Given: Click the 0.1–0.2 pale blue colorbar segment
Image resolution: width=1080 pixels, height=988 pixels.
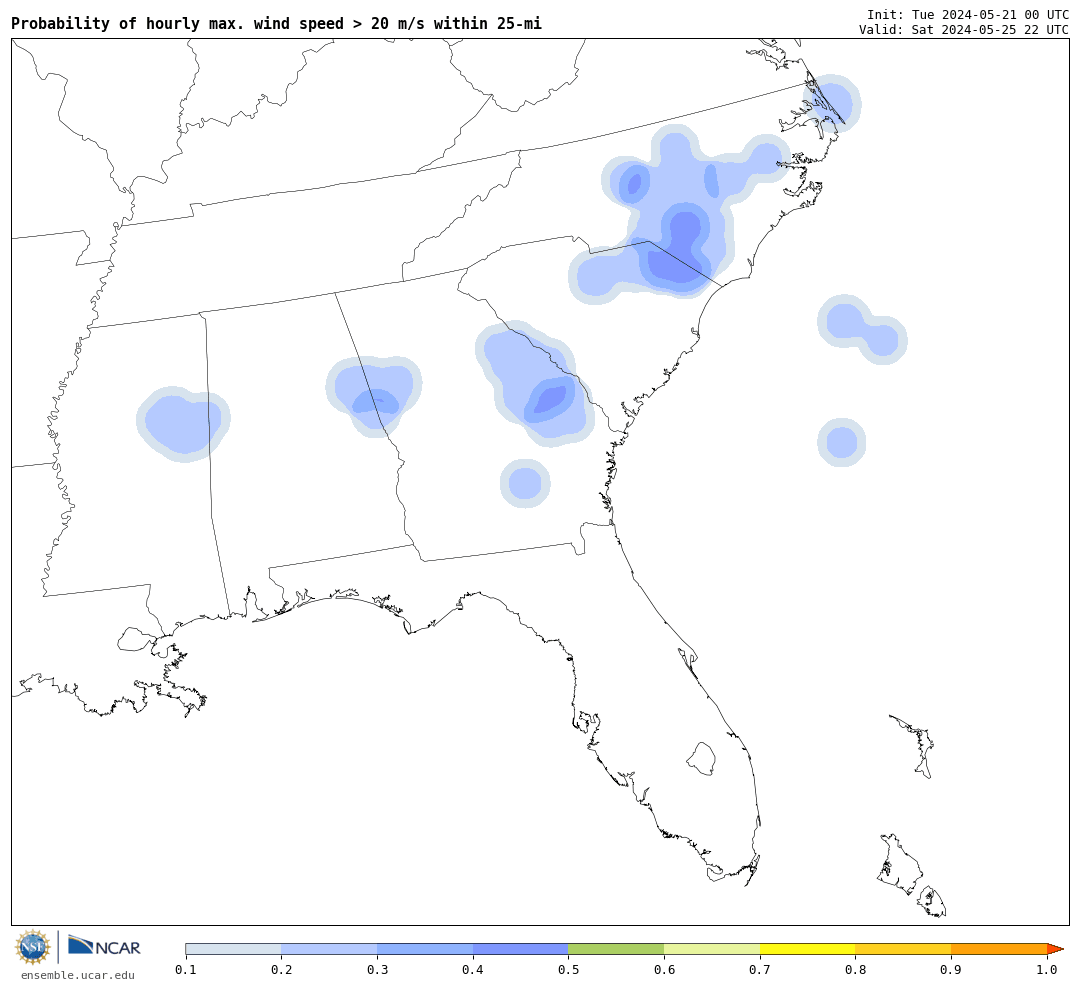Looking at the screenshot, I should coord(233,949).
